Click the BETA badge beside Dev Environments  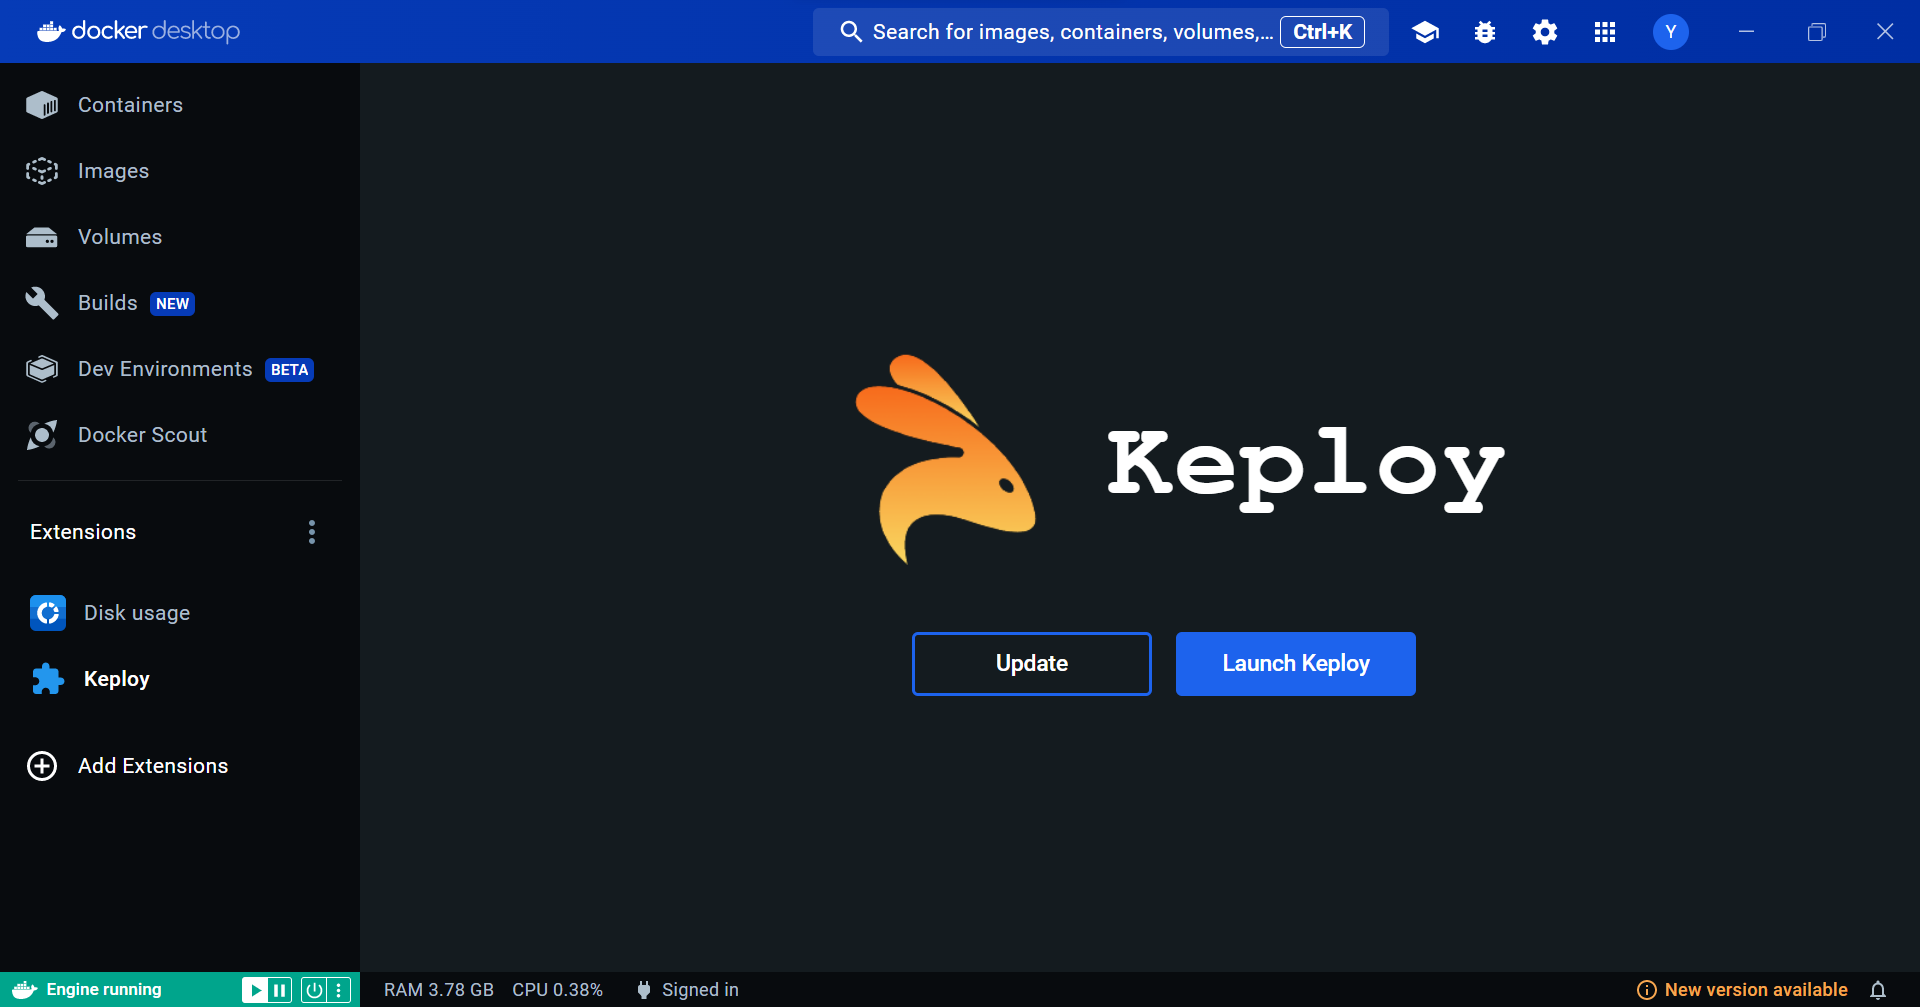(x=289, y=370)
